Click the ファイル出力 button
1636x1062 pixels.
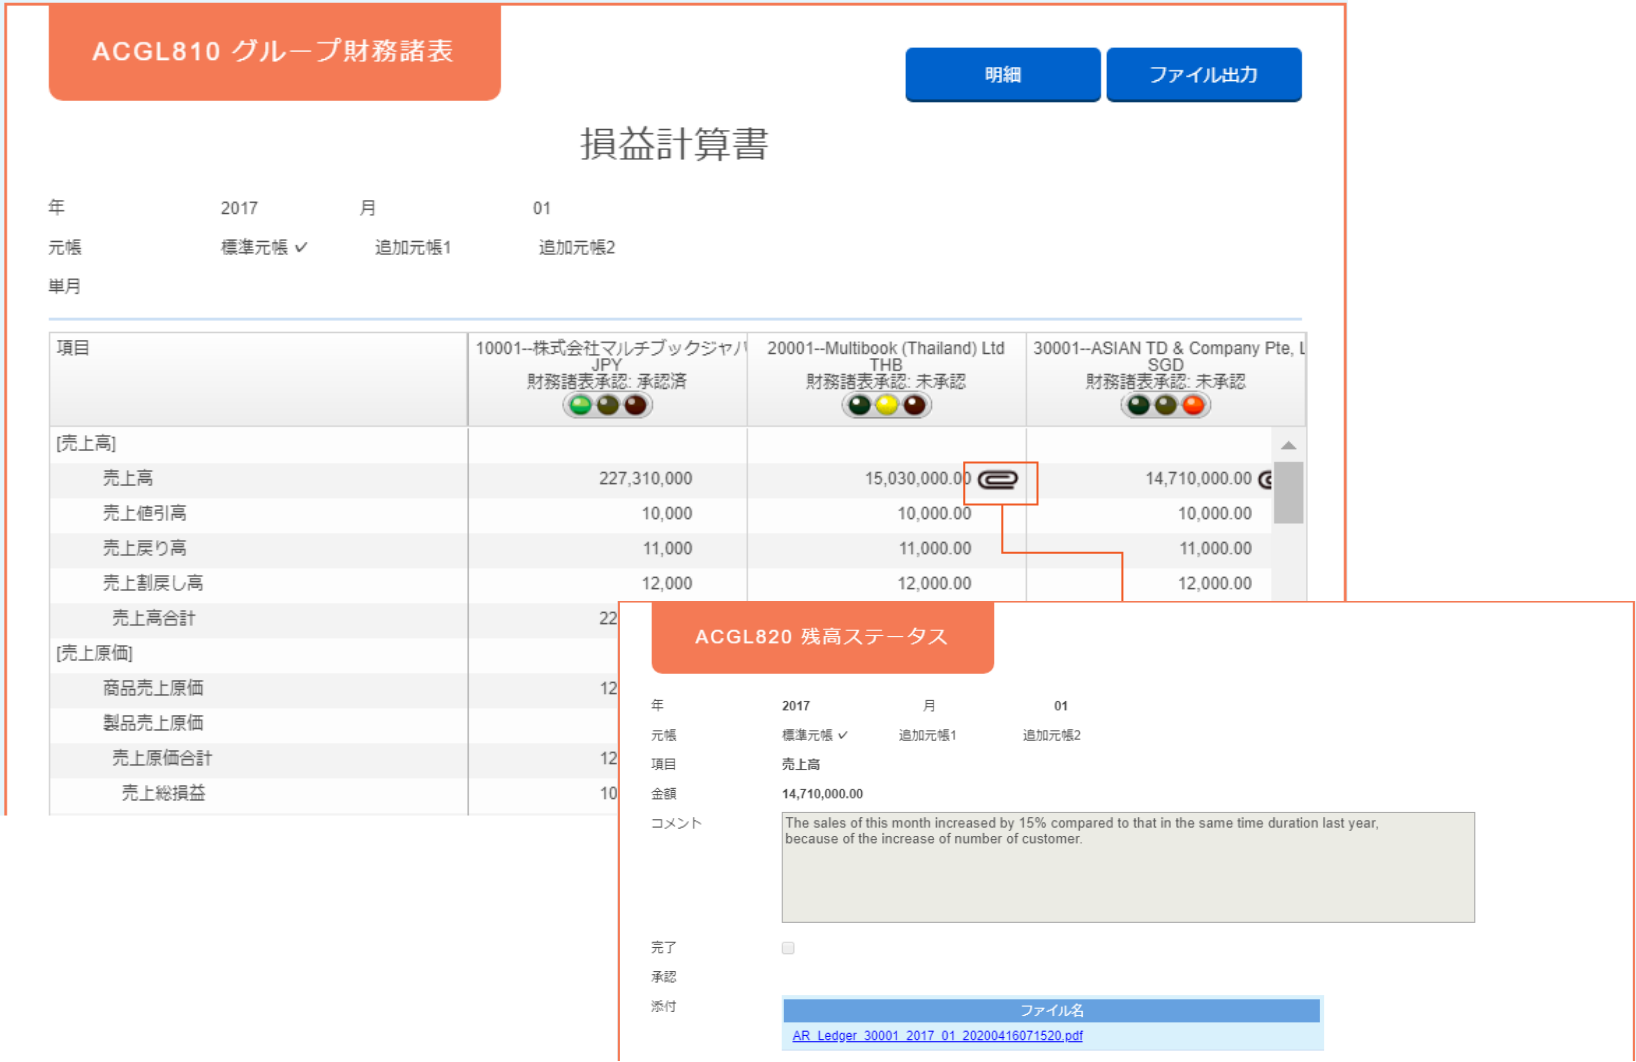(1204, 74)
